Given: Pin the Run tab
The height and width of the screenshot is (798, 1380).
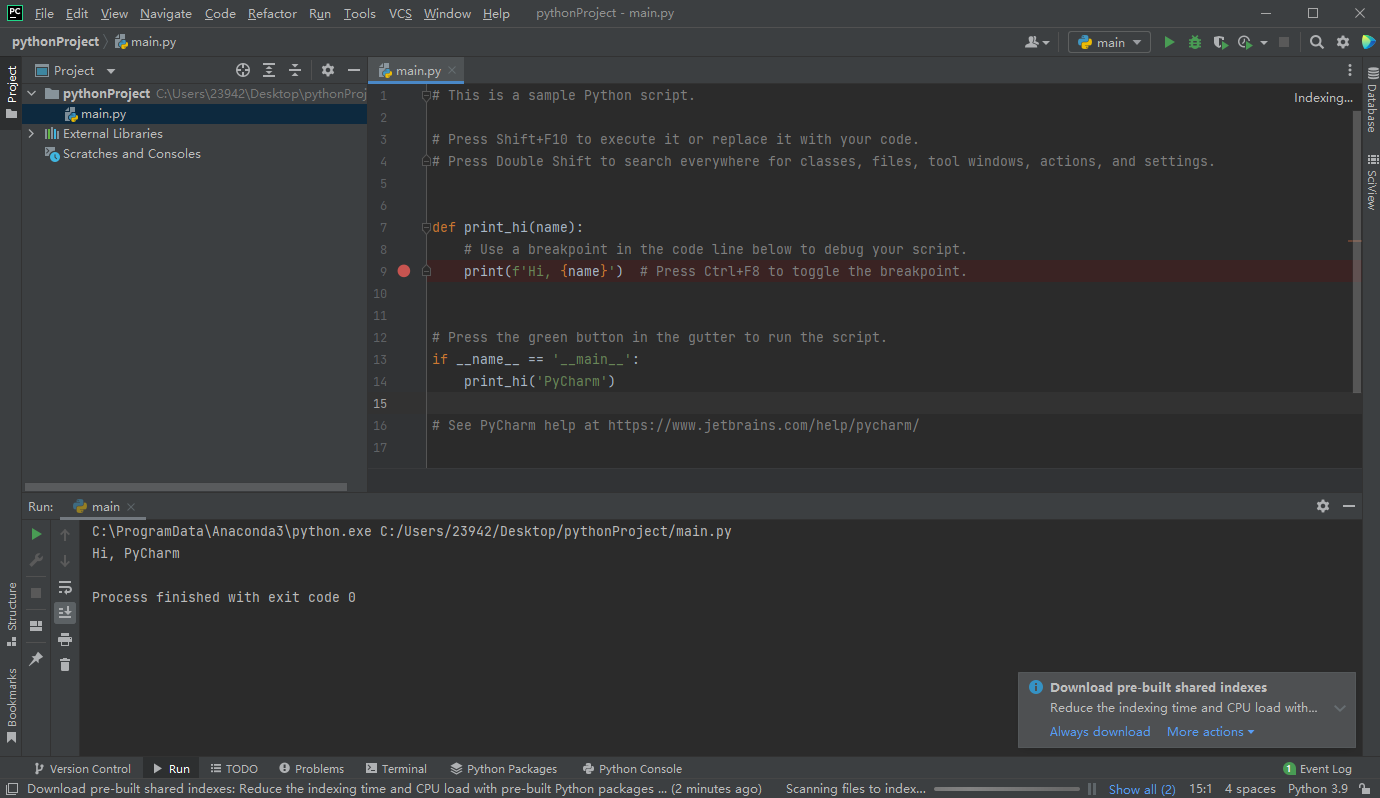Looking at the screenshot, I should tap(36, 659).
